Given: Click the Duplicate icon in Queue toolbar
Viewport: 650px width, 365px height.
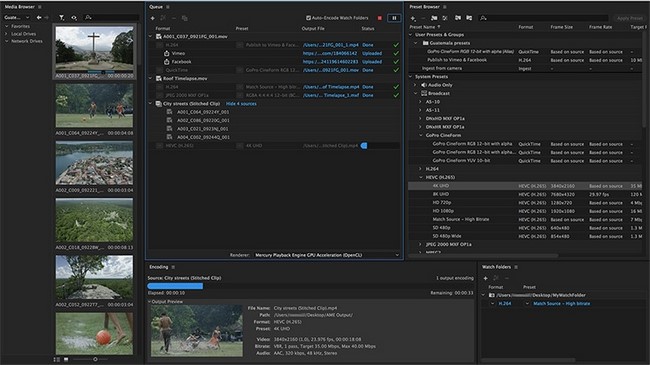Looking at the screenshot, I should pyautogui.click(x=185, y=18).
